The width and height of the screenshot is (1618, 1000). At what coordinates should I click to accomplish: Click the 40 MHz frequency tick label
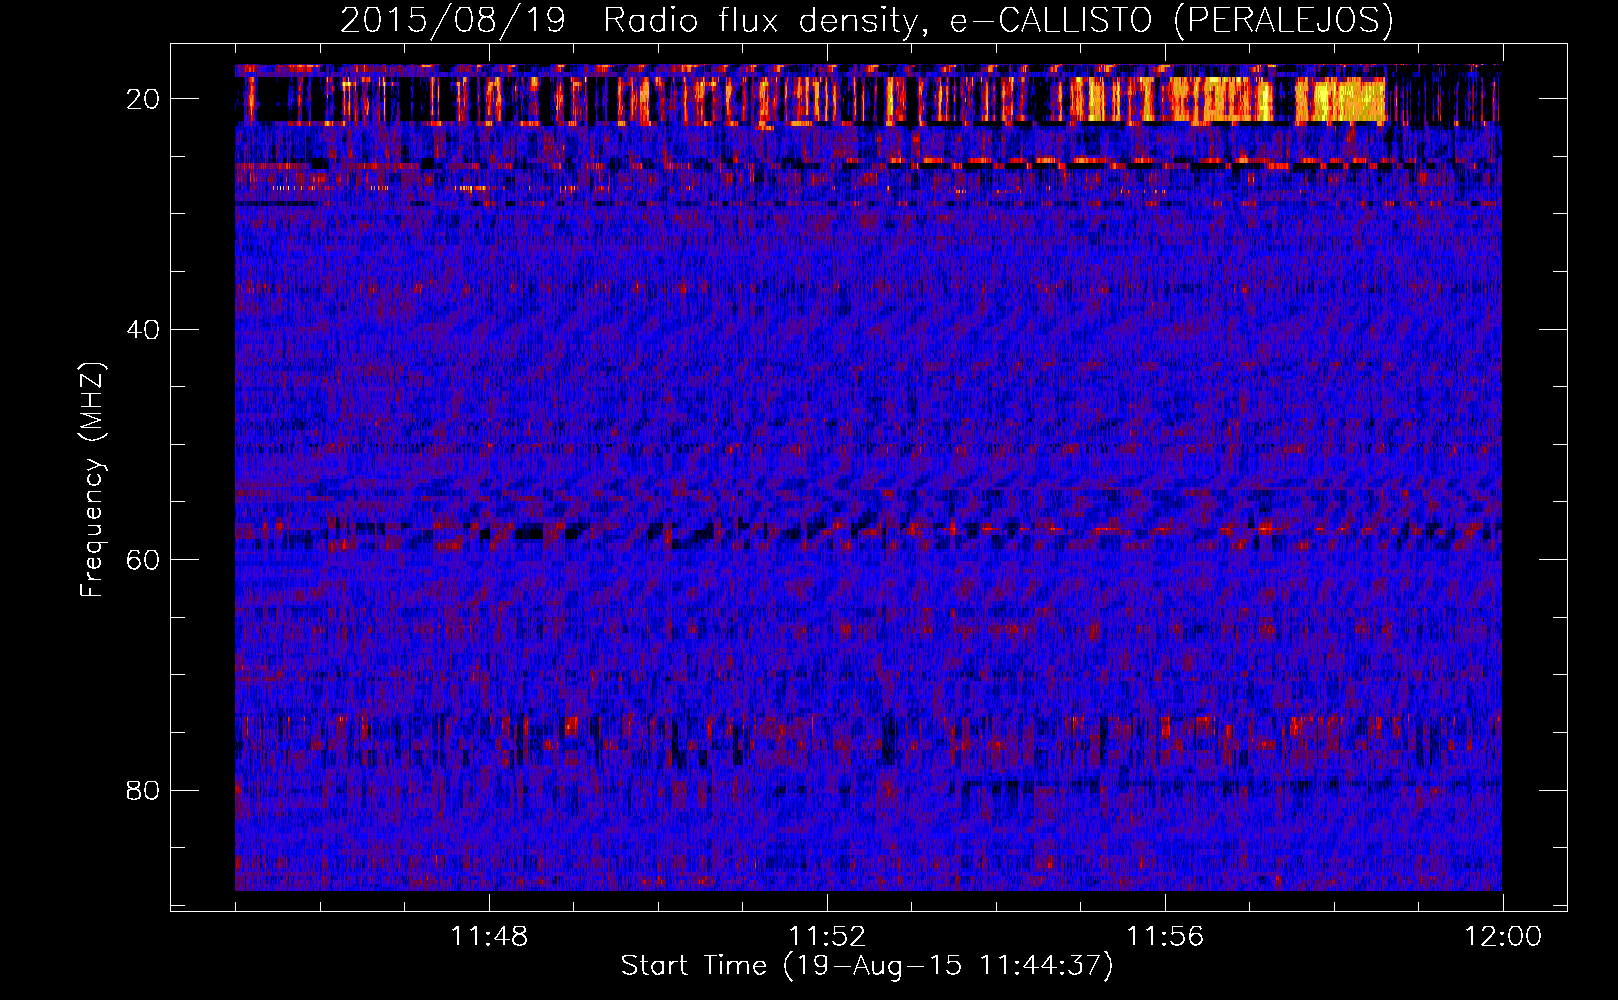coord(144,329)
